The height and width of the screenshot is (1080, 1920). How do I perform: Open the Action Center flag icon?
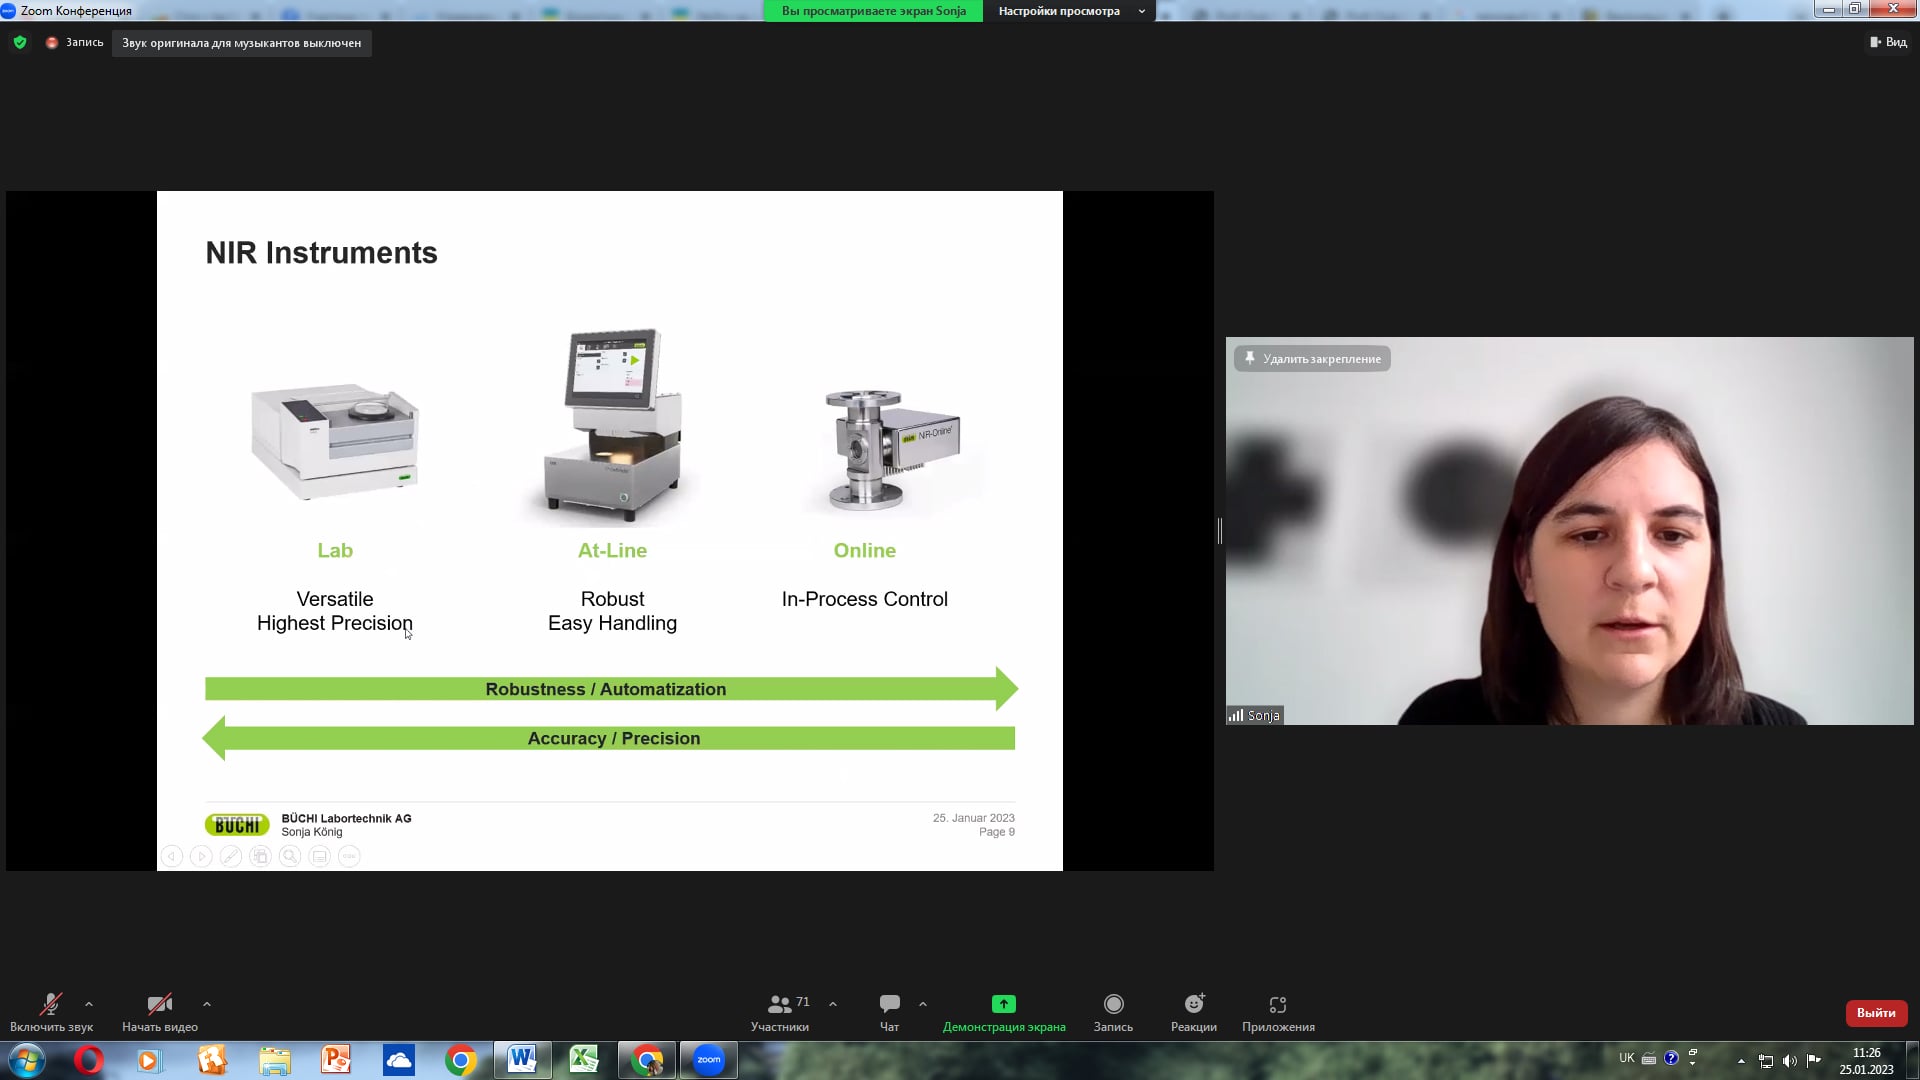(1814, 1060)
